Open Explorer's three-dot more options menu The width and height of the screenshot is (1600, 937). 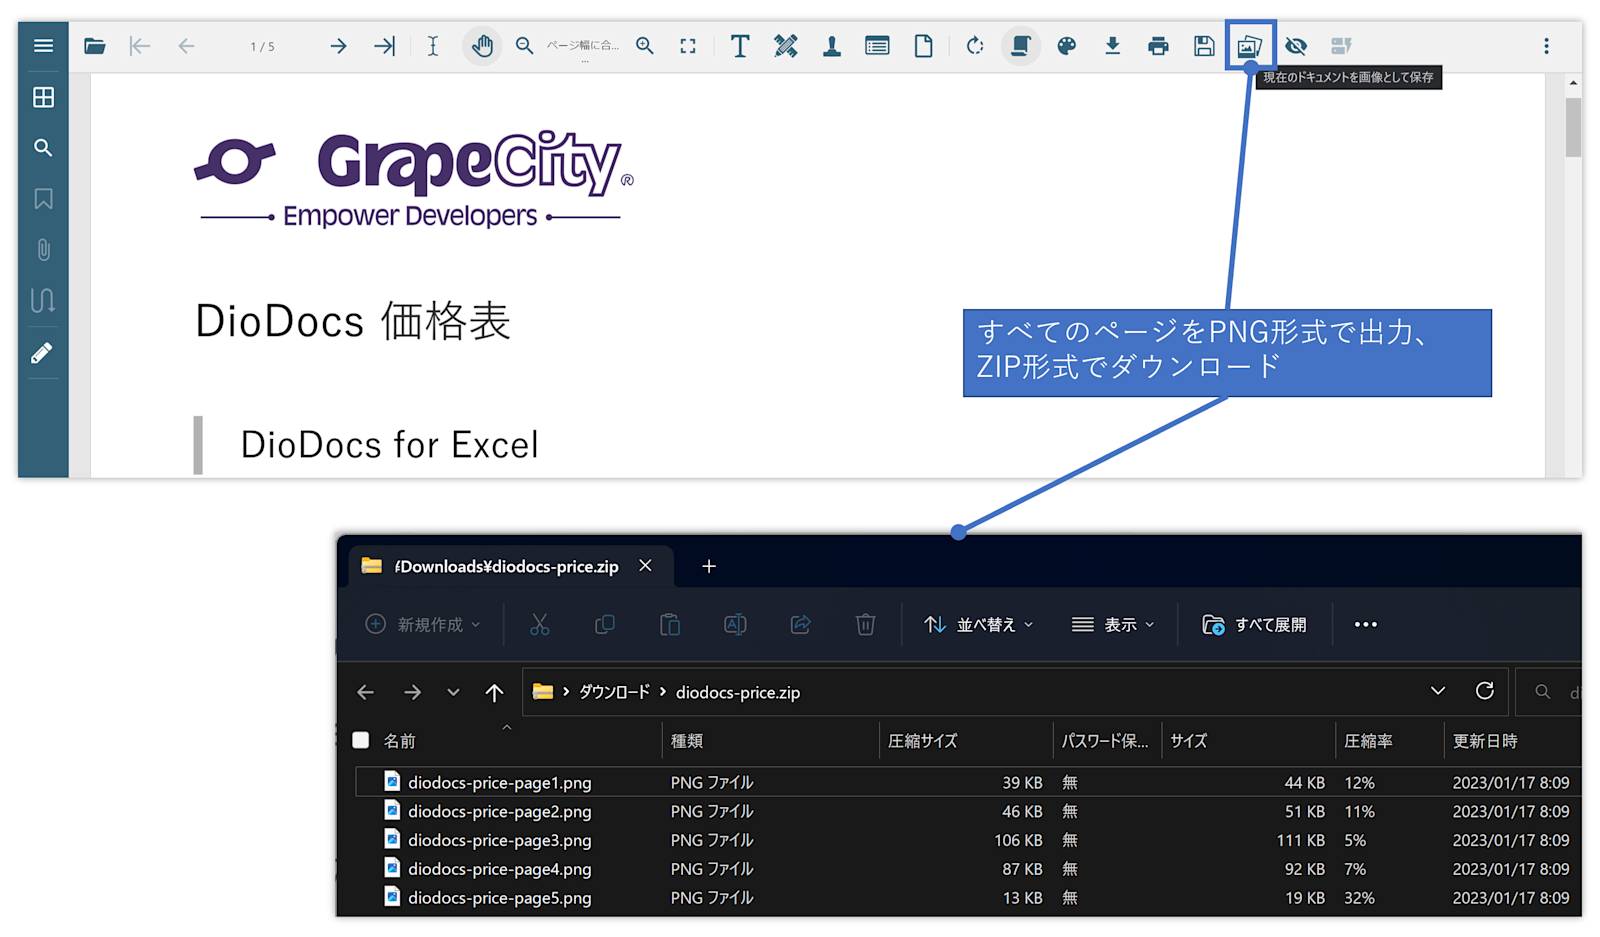[1365, 625]
